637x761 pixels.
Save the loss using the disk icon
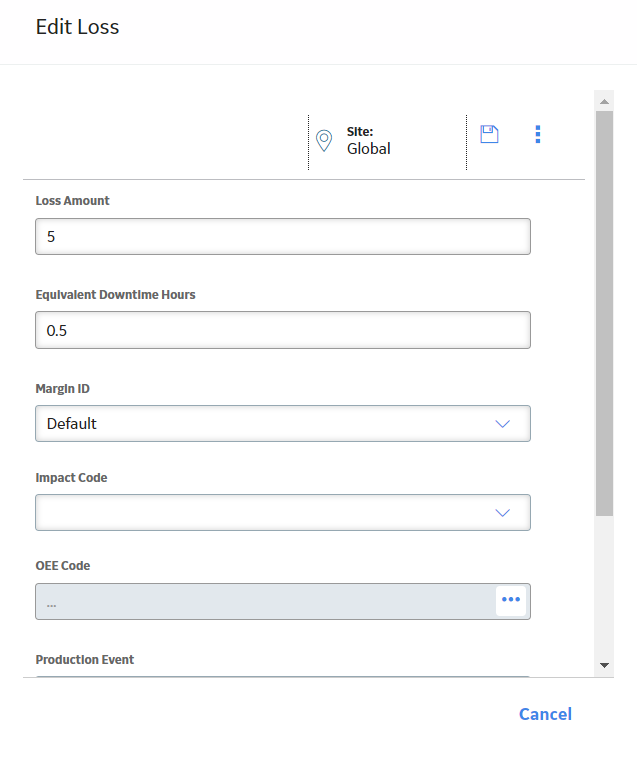tap(489, 134)
